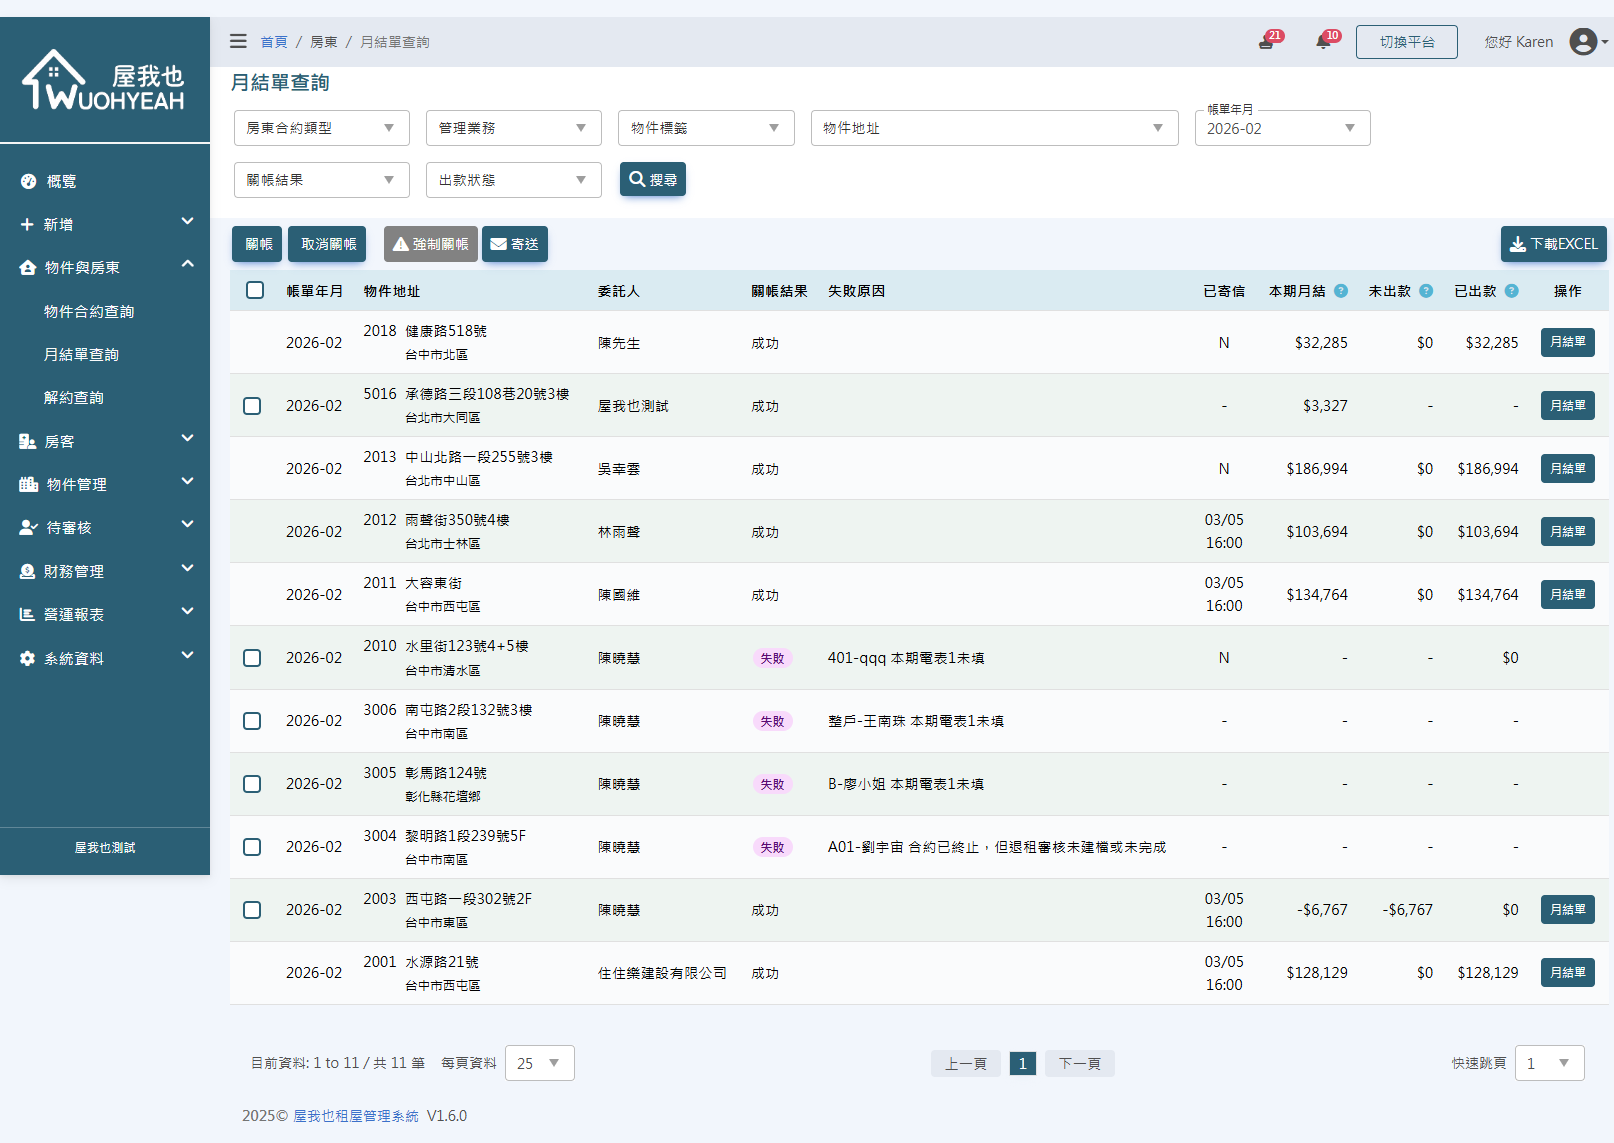Click help icon next to 本期月結
The height and width of the screenshot is (1143, 1614).
[x=1341, y=291]
